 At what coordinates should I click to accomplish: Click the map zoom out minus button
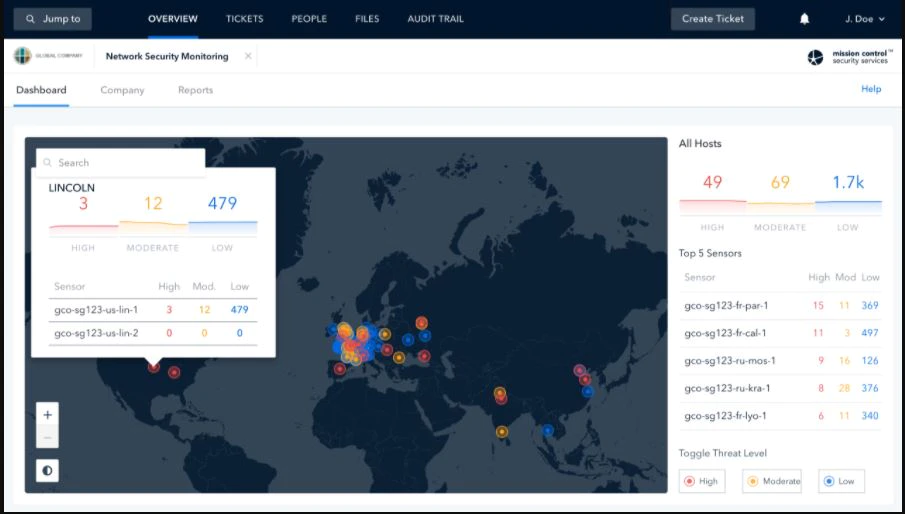pos(47,437)
